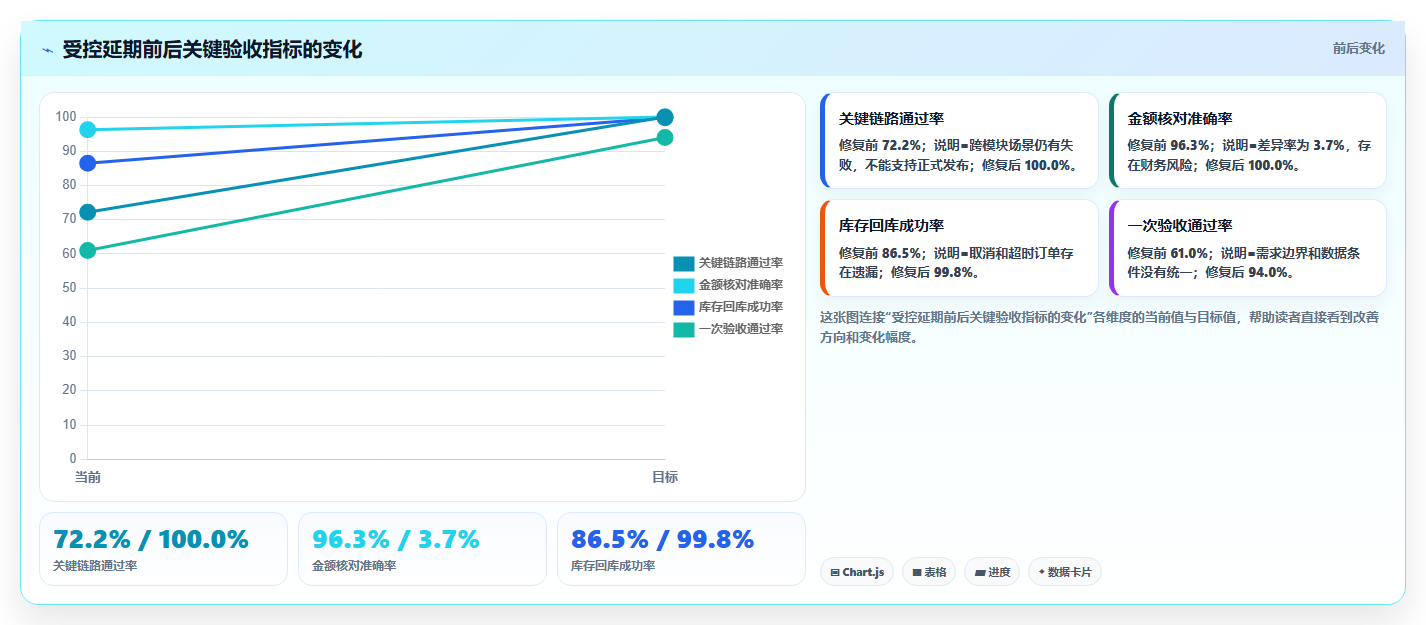1426x625 pixels.
Task: Click card text starting 修复前 96.3%
Action: (x=1249, y=155)
